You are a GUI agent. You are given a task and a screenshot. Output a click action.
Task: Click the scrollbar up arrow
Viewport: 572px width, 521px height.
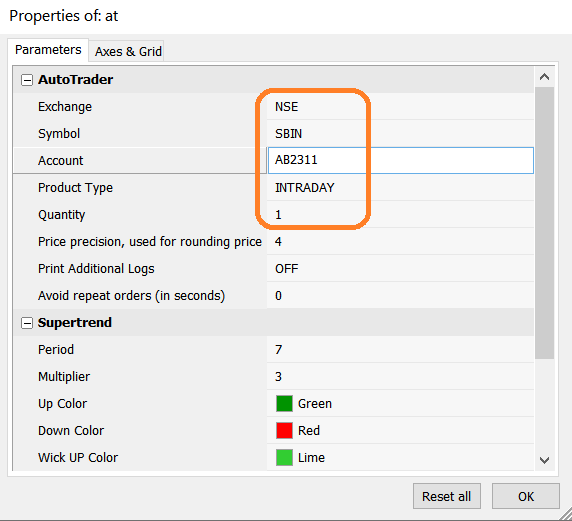click(544, 77)
